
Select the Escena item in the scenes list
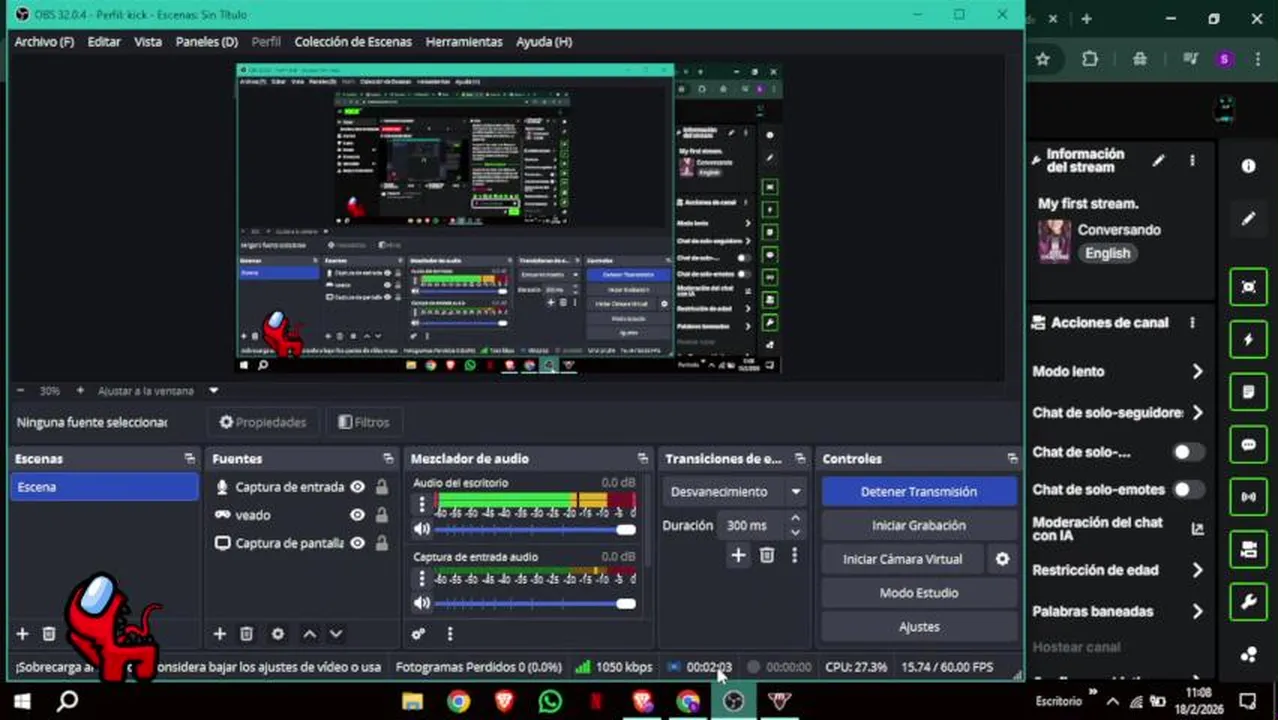[x=104, y=487]
